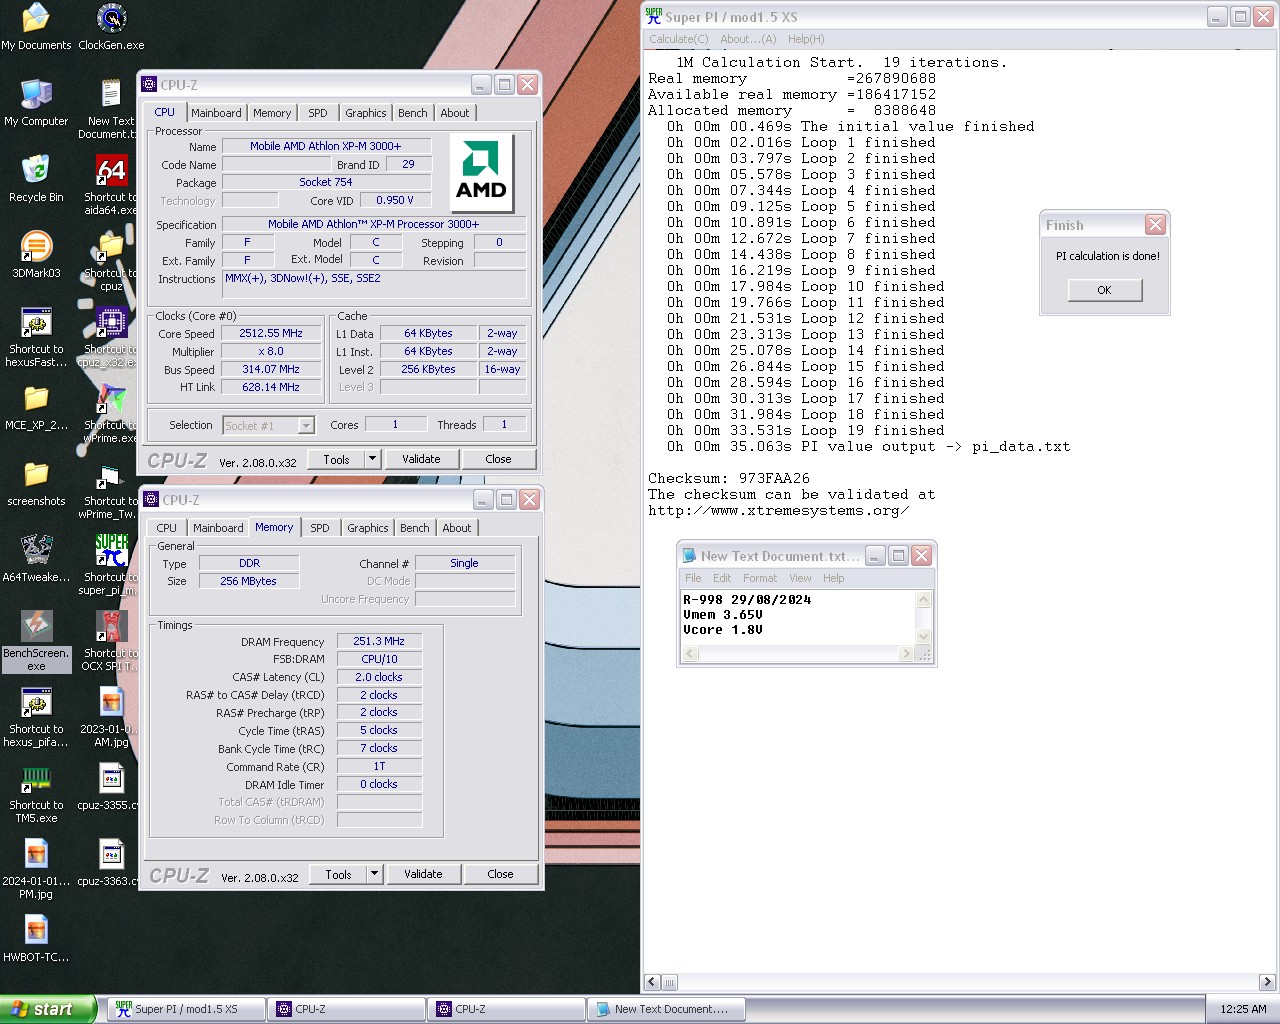This screenshot has height=1024, width=1280.
Task: Click Validate in the lower CPU-Z window
Action: point(423,874)
